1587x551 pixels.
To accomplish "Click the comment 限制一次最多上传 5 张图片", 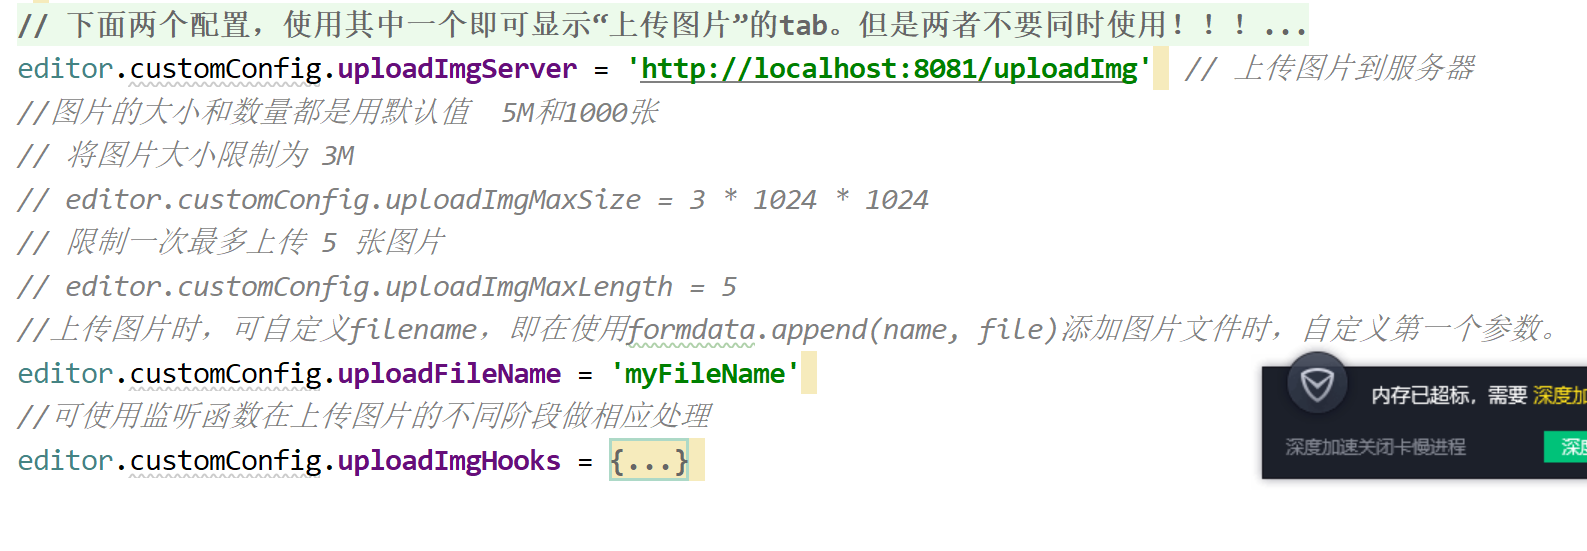I will coord(231,242).
